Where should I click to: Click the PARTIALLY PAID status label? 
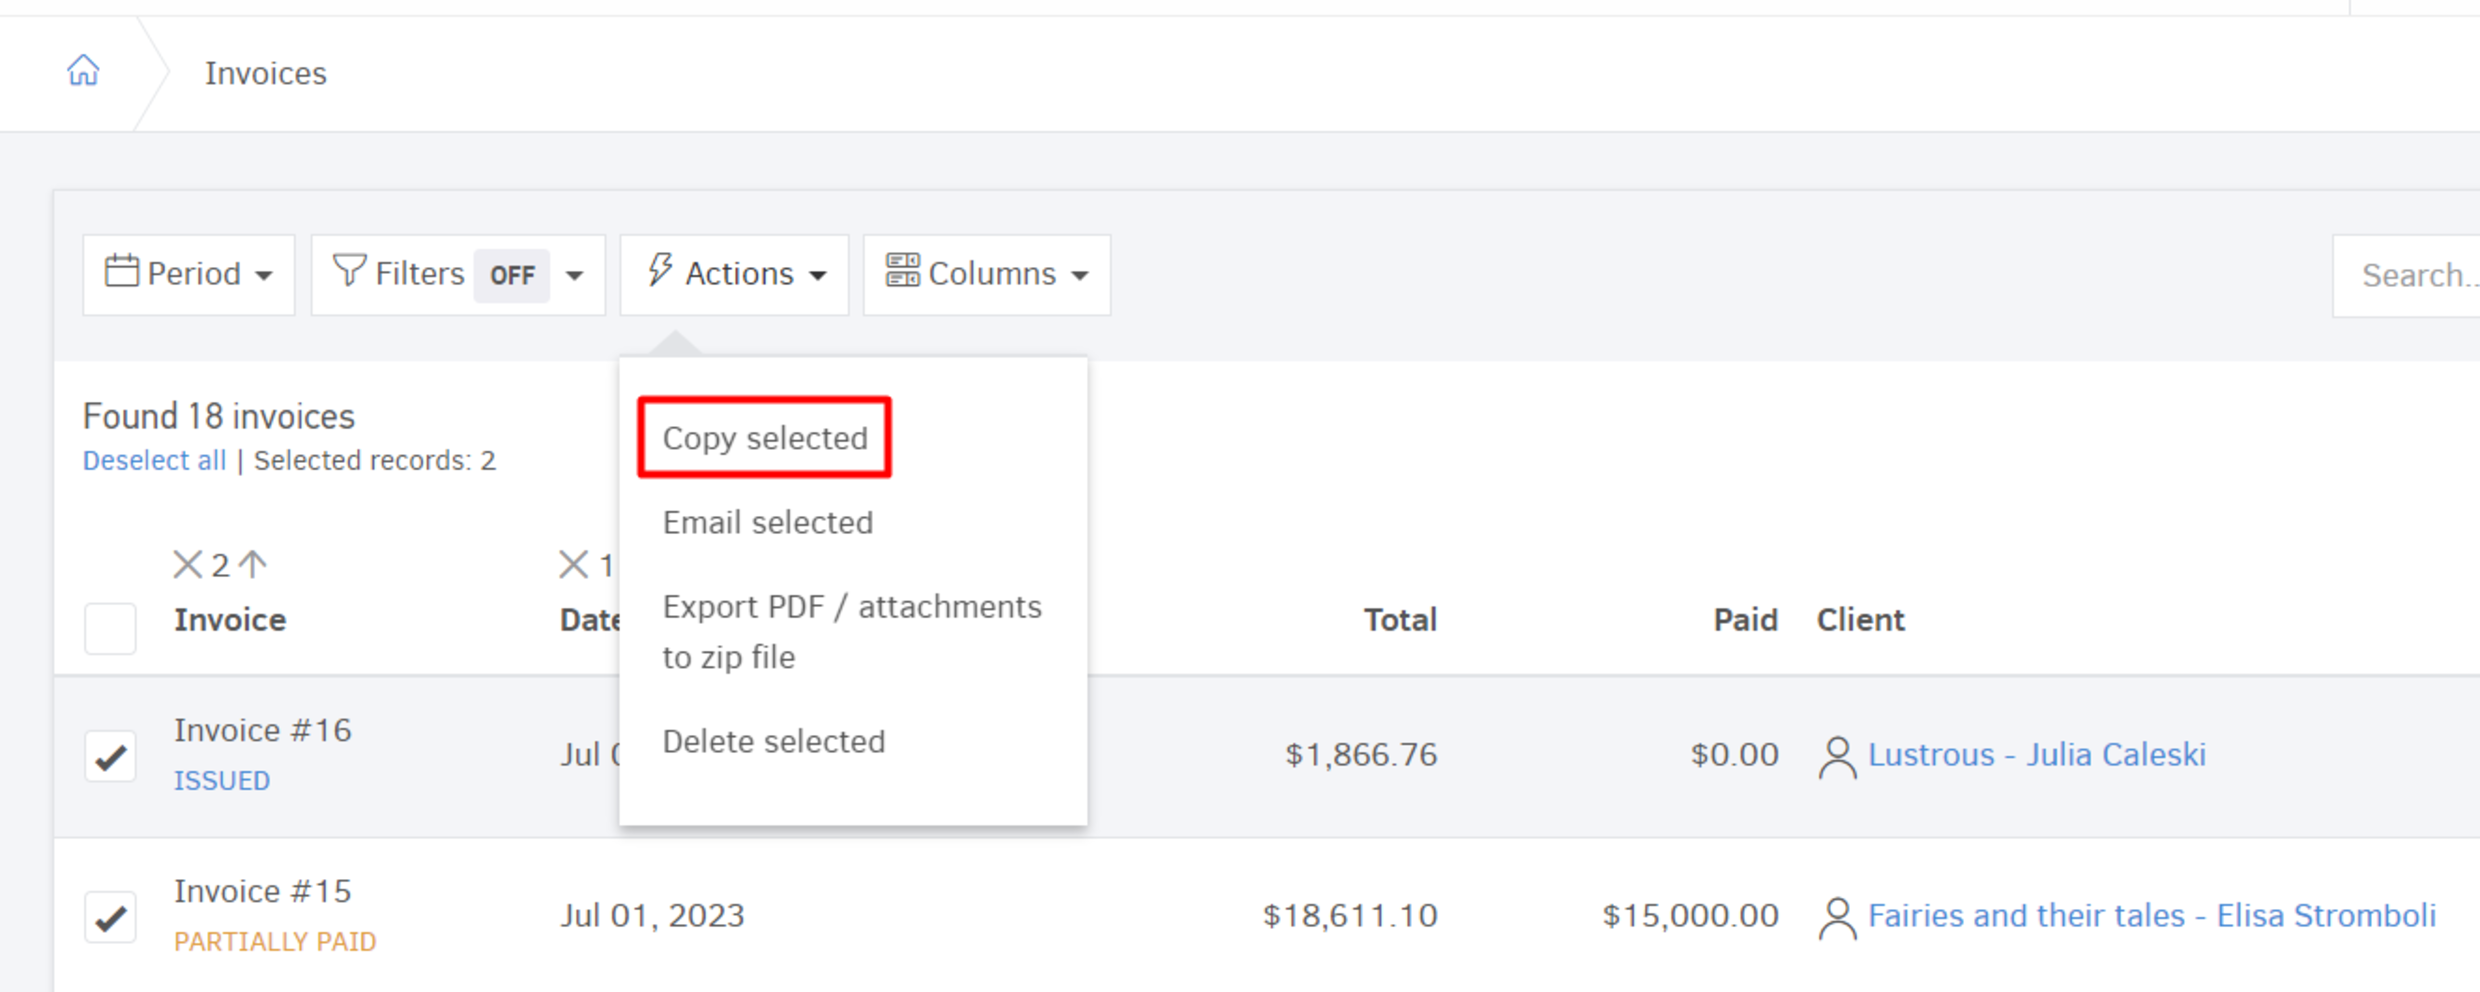pyautogui.click(x=275, y=941)
